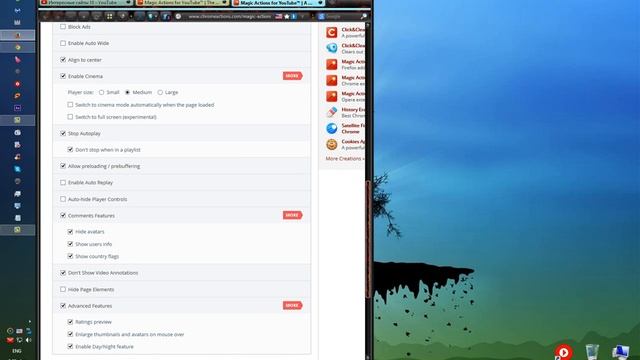Untick the Ratings preview checkbox
The image size is (640, 360).
[x=70, y=322]
